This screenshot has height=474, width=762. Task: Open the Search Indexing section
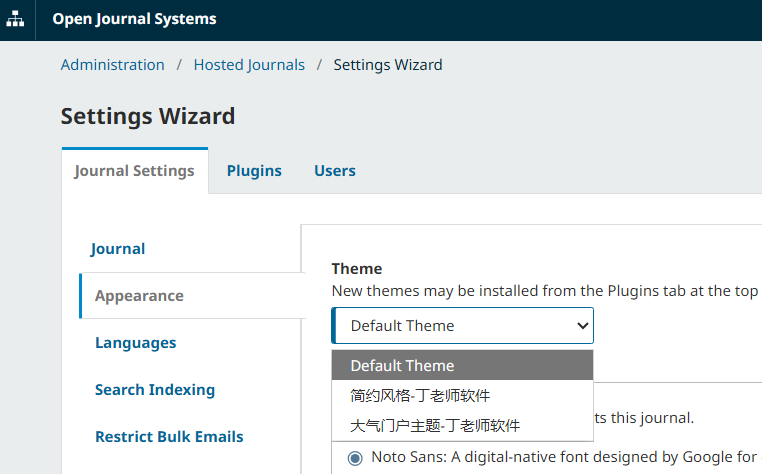point(154,390)
